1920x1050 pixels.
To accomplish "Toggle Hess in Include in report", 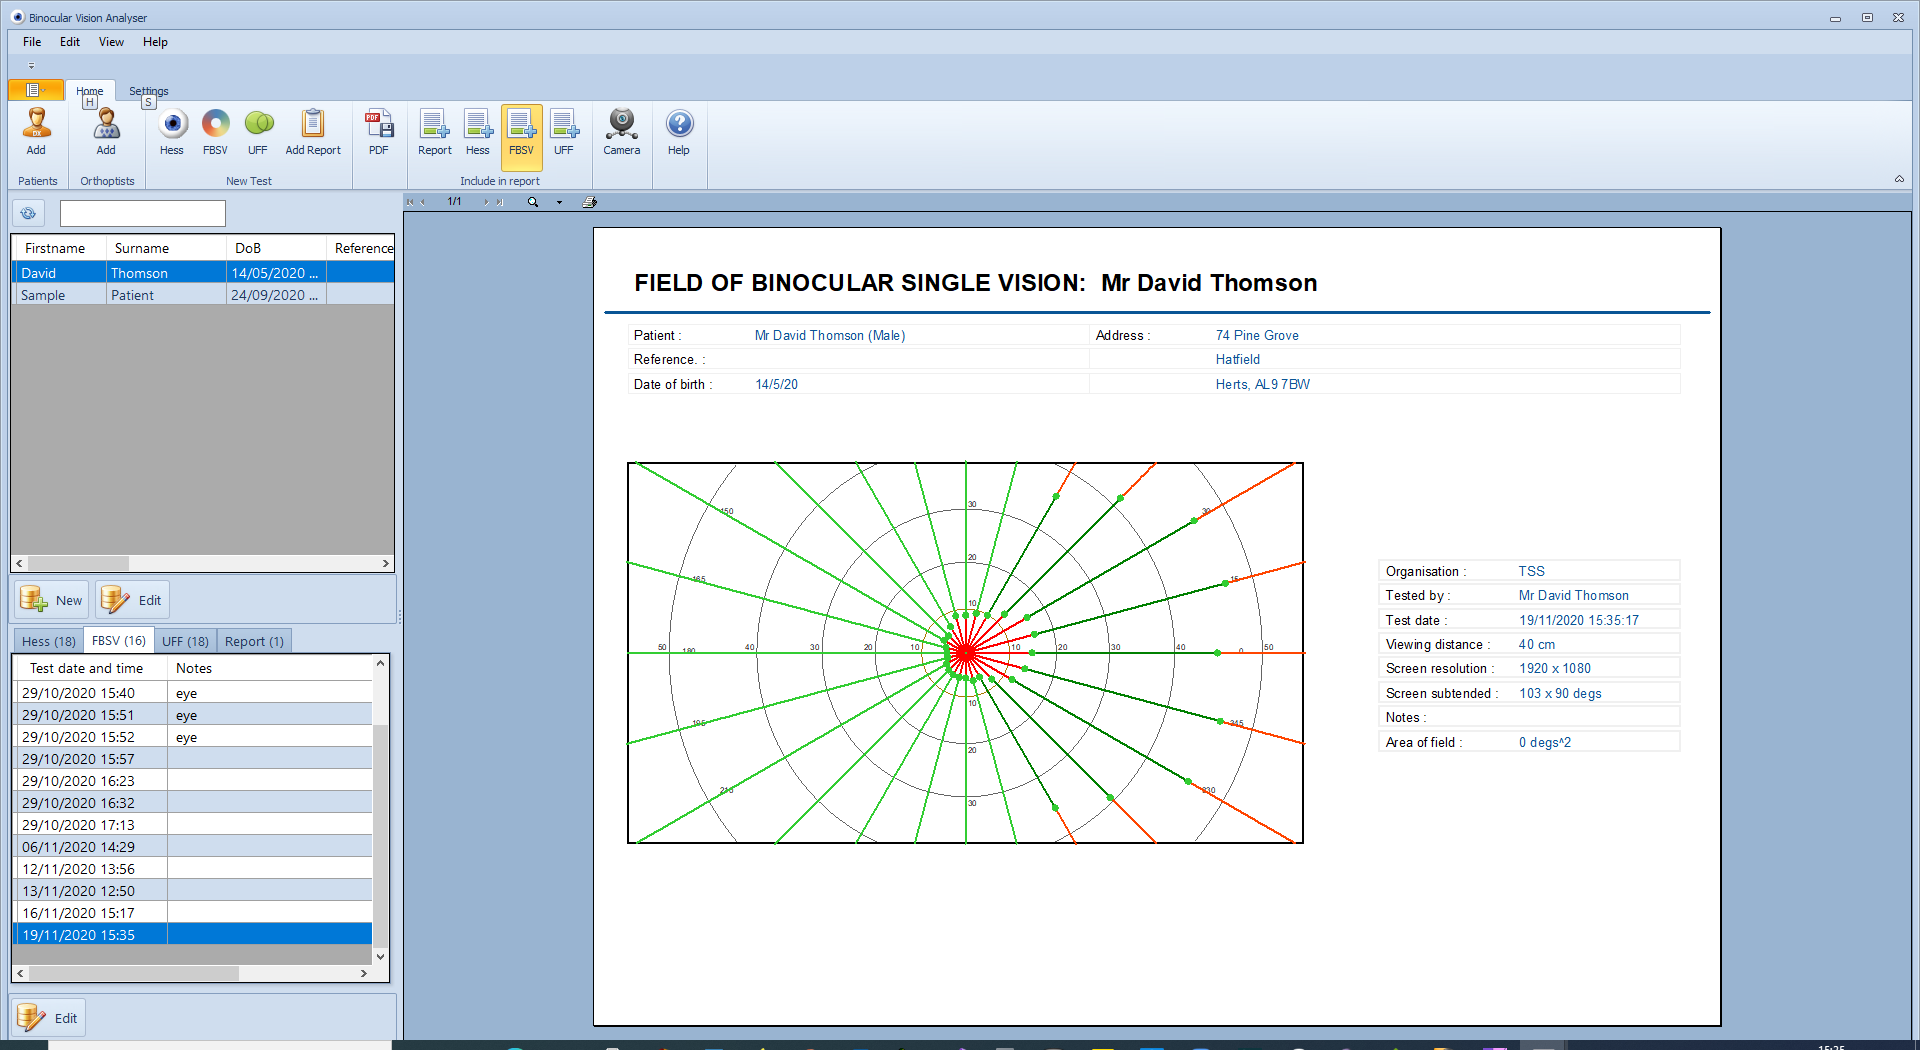I will click(478, 131).
